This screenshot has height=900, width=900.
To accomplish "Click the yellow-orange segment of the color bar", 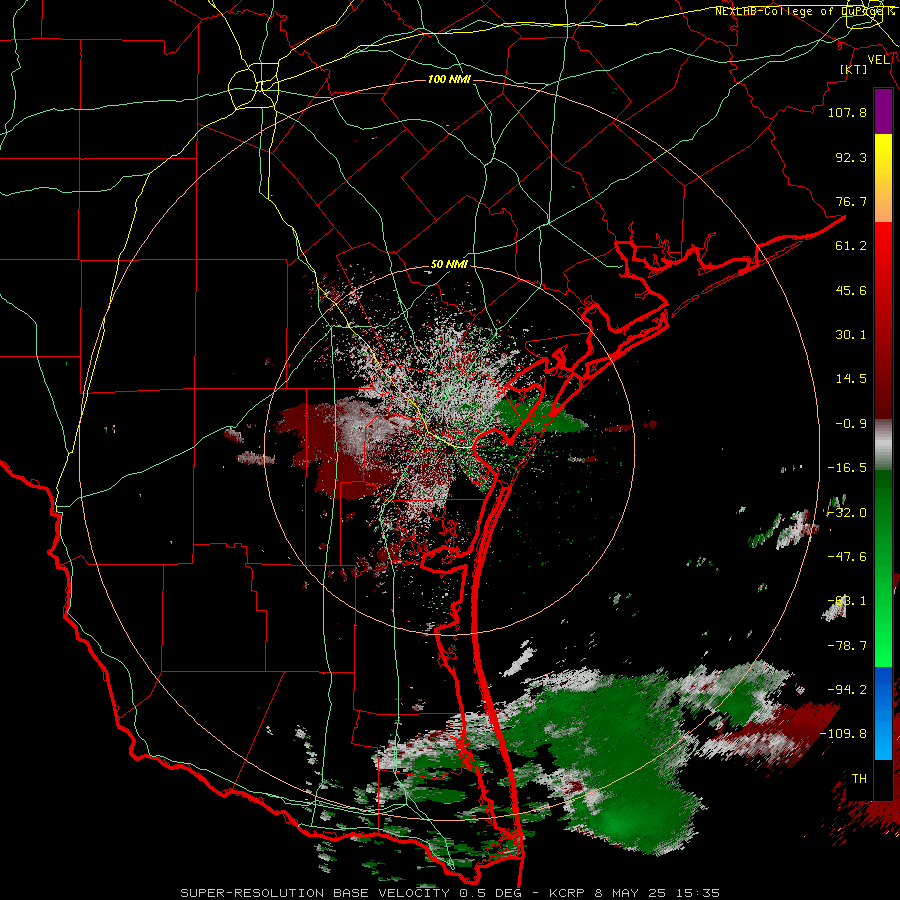I will [883, 178].
